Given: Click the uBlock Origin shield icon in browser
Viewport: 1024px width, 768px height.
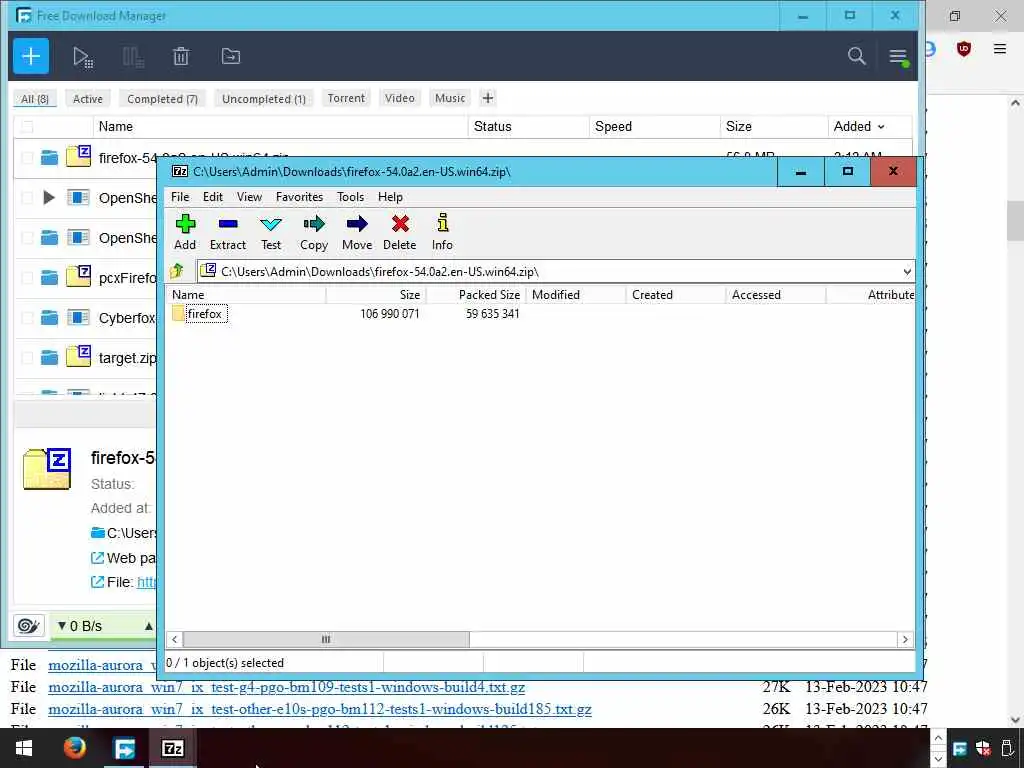Looking at the screenshot, I should point(963,49).
